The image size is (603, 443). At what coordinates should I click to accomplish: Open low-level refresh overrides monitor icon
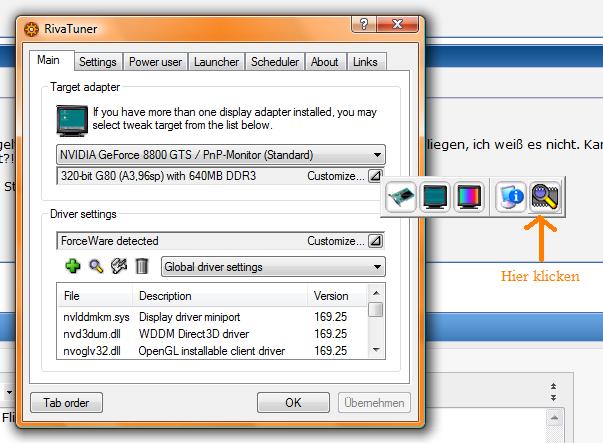click(x=435, y=197)
